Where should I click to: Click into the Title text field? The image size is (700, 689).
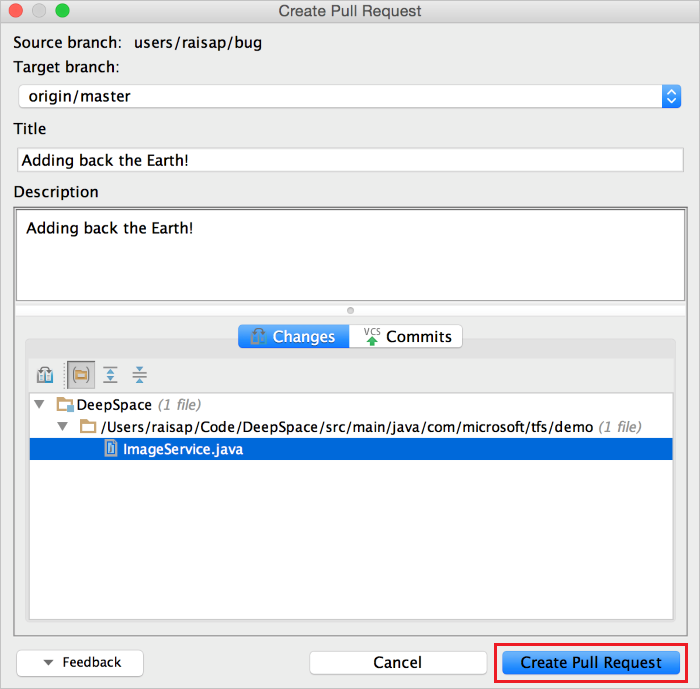349,160
